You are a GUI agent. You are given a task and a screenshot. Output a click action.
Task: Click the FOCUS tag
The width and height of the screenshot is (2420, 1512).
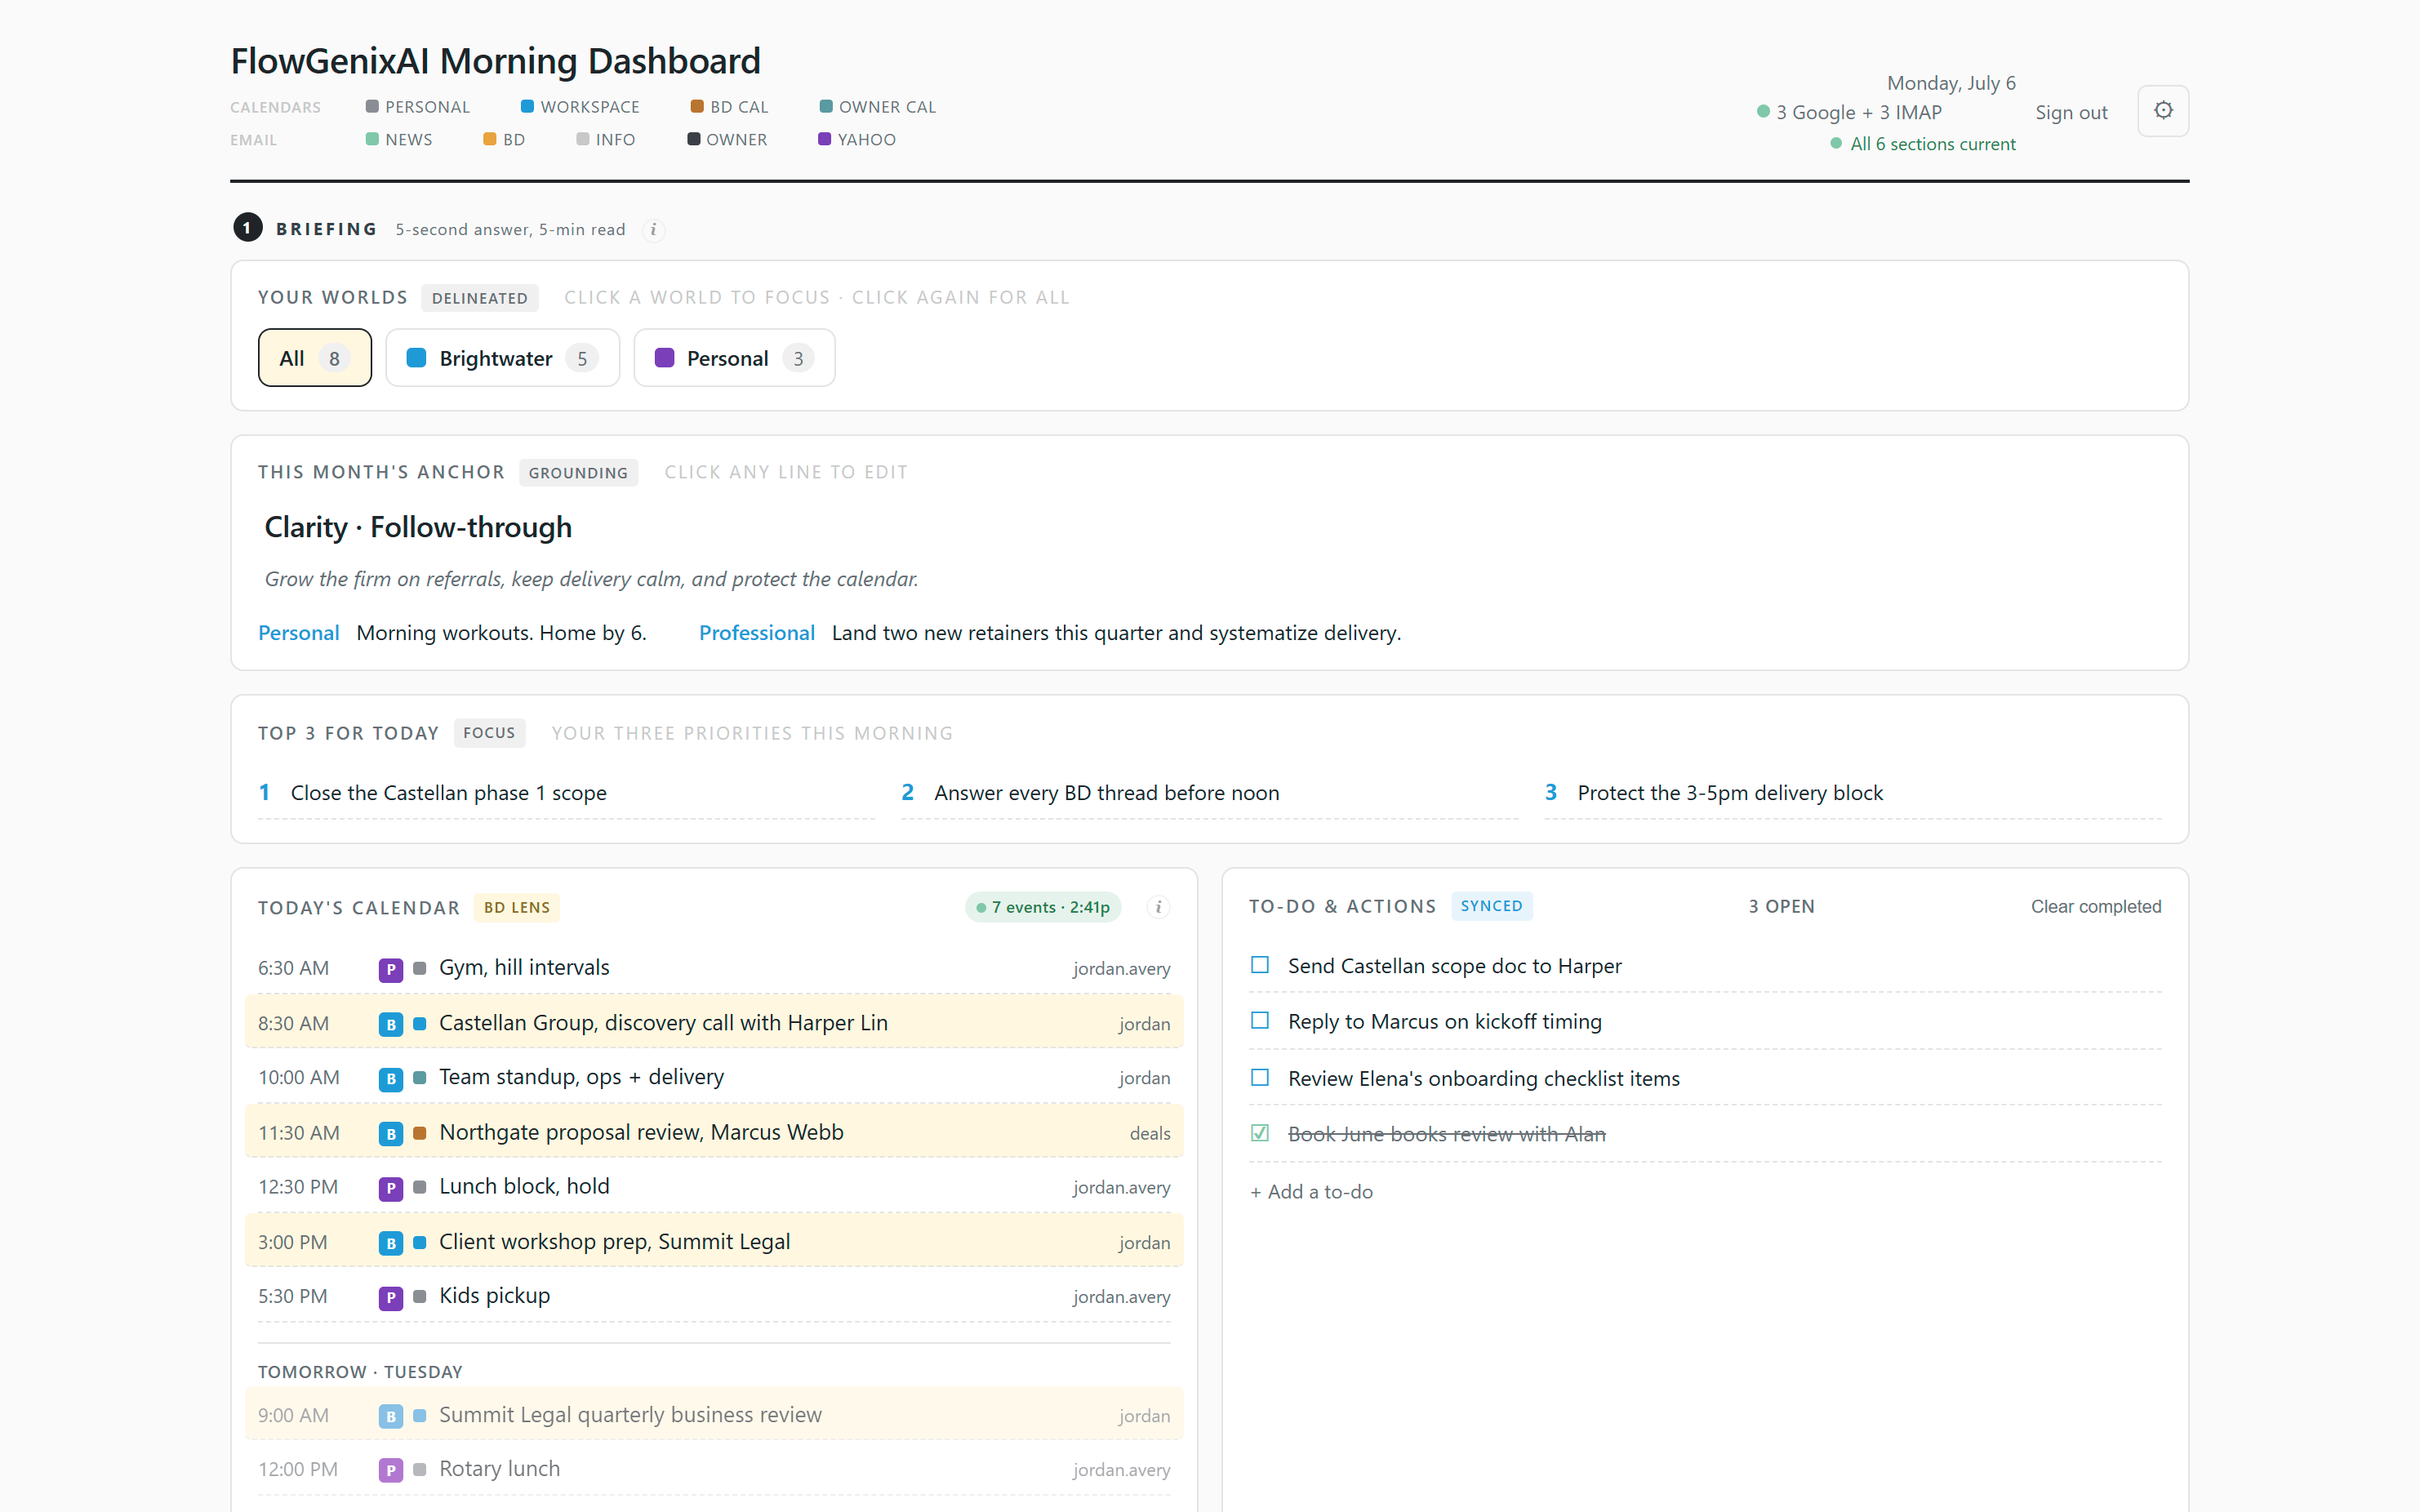[489, 733]
